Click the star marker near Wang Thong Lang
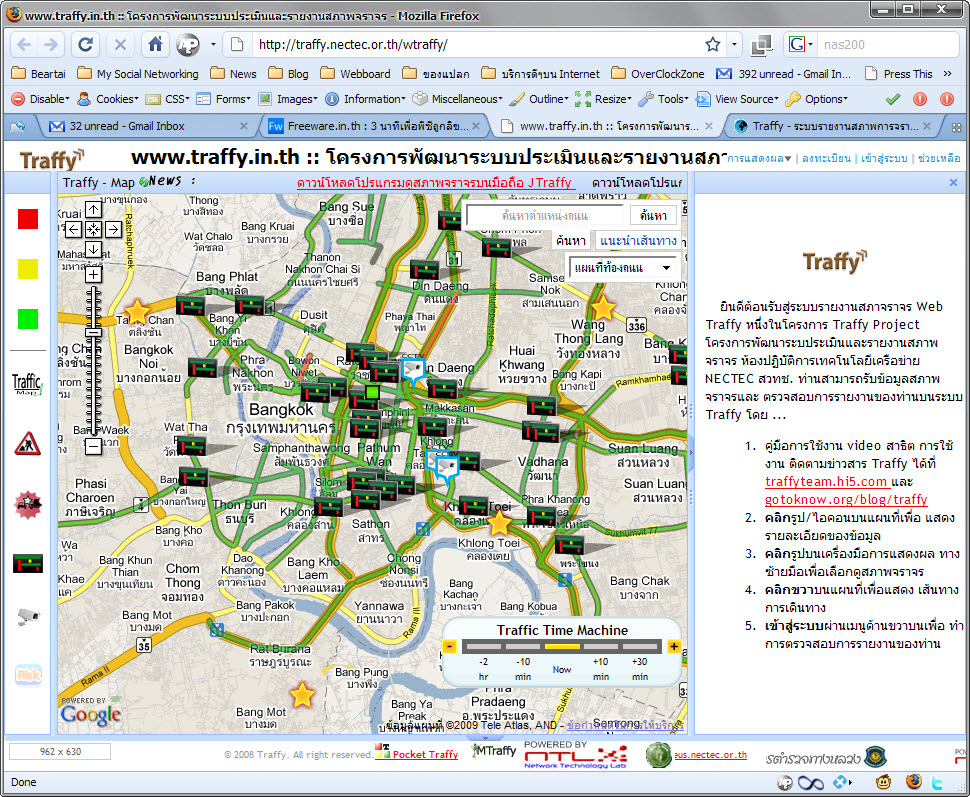970x797 pixels. 603,308
